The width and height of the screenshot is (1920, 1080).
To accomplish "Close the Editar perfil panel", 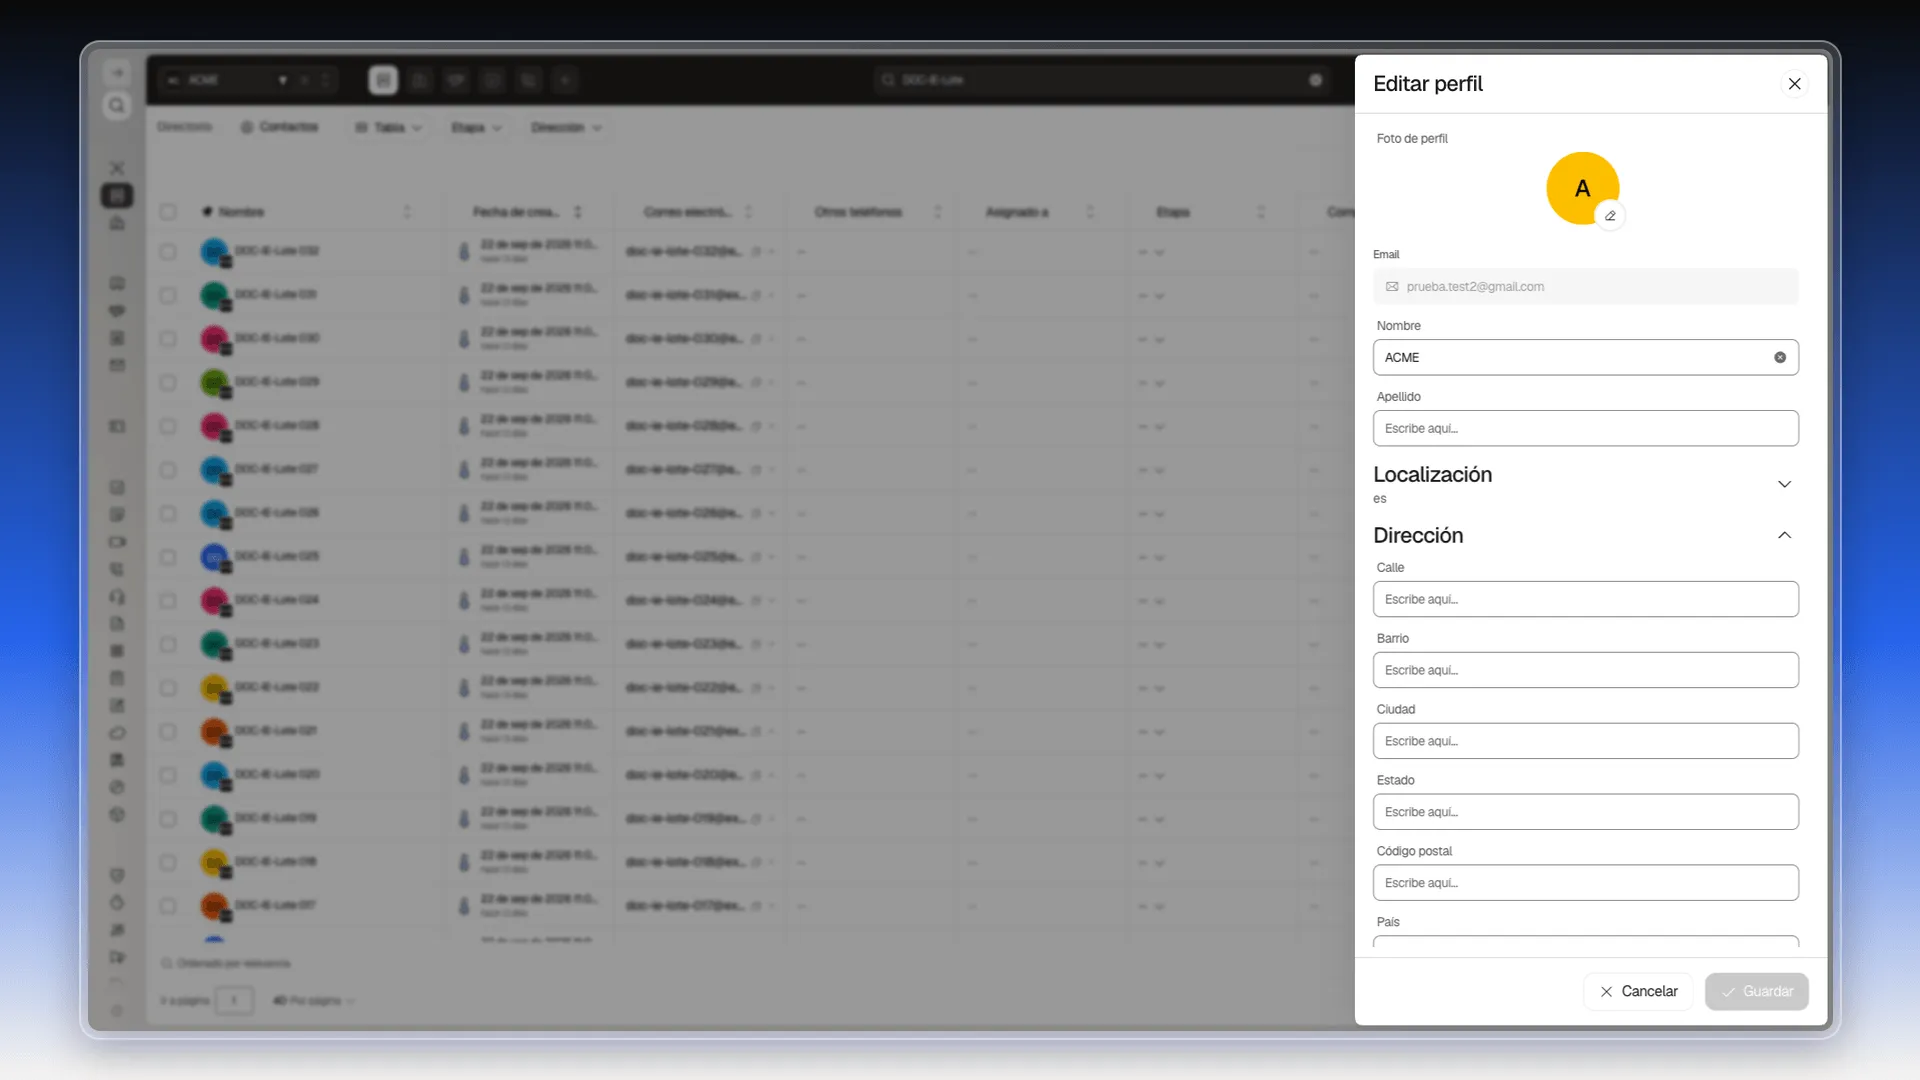I will [x=1794, y=84].
